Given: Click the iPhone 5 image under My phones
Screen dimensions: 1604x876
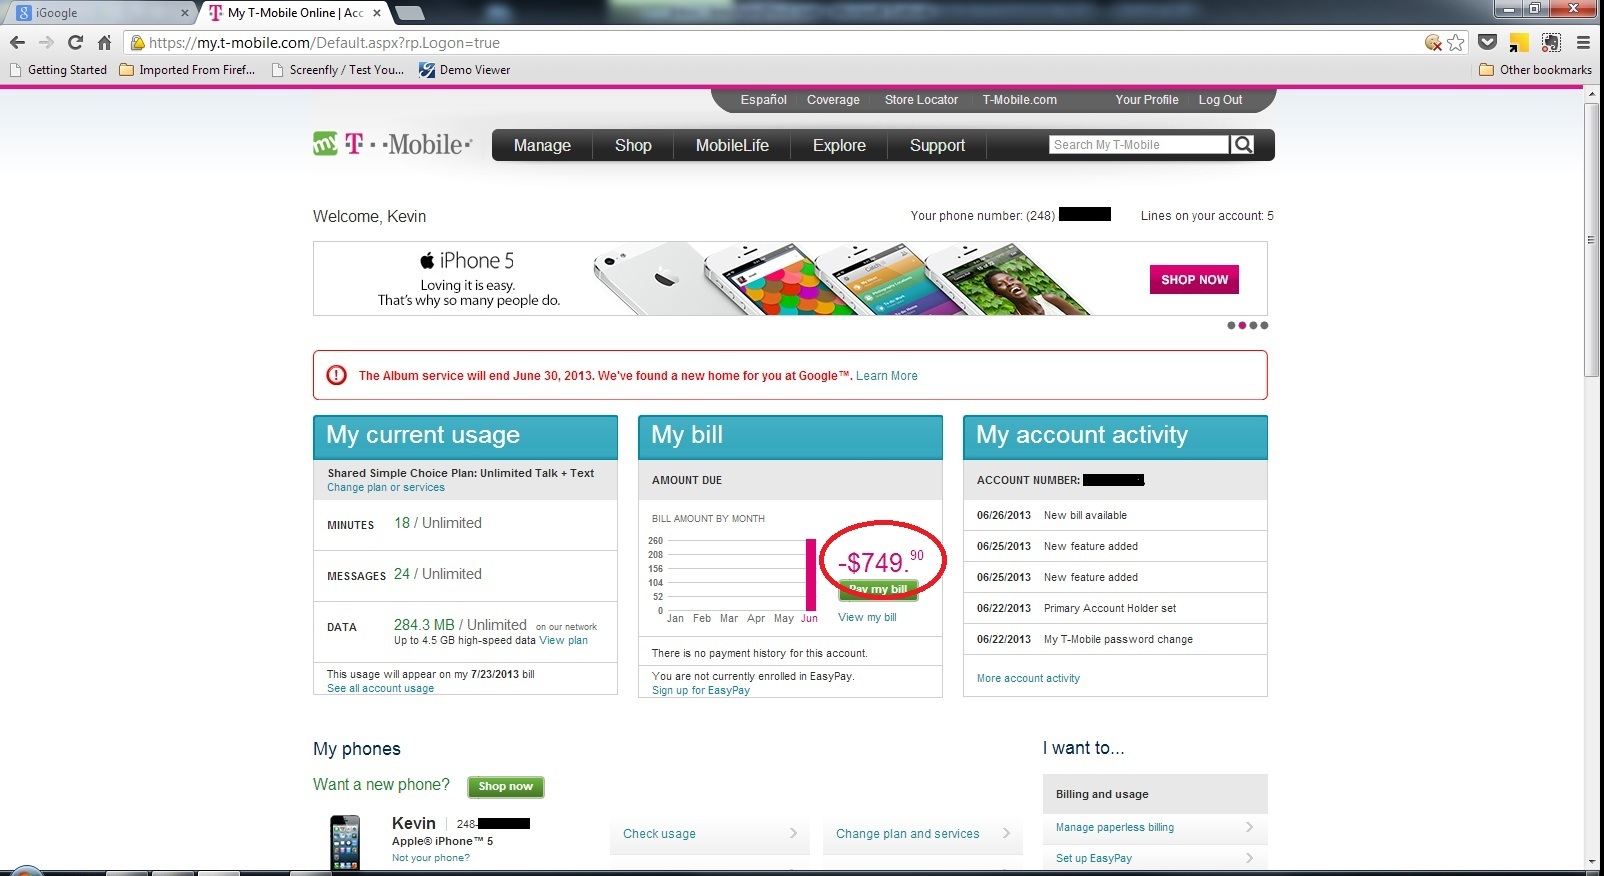Looking at the screenshot, I should click(345, 842).
